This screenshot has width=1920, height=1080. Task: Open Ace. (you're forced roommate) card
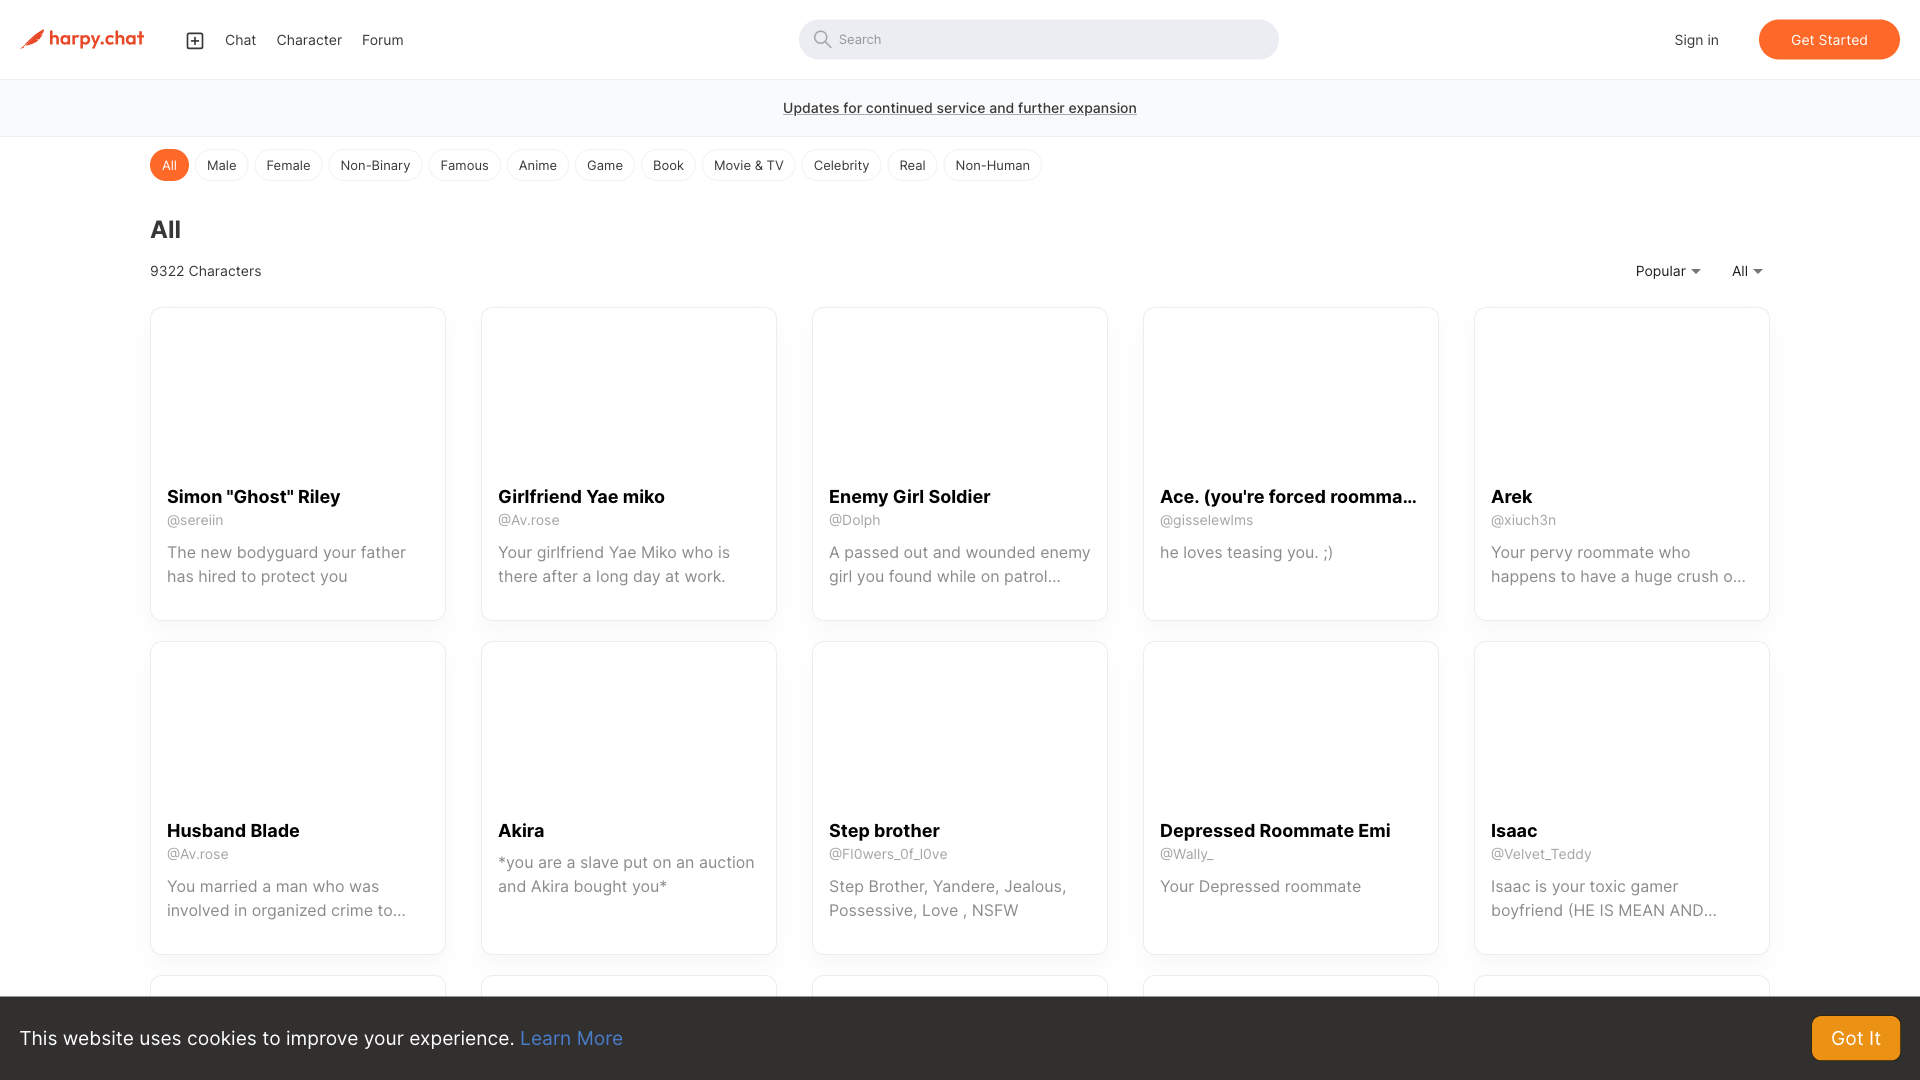pos(1291,464)
